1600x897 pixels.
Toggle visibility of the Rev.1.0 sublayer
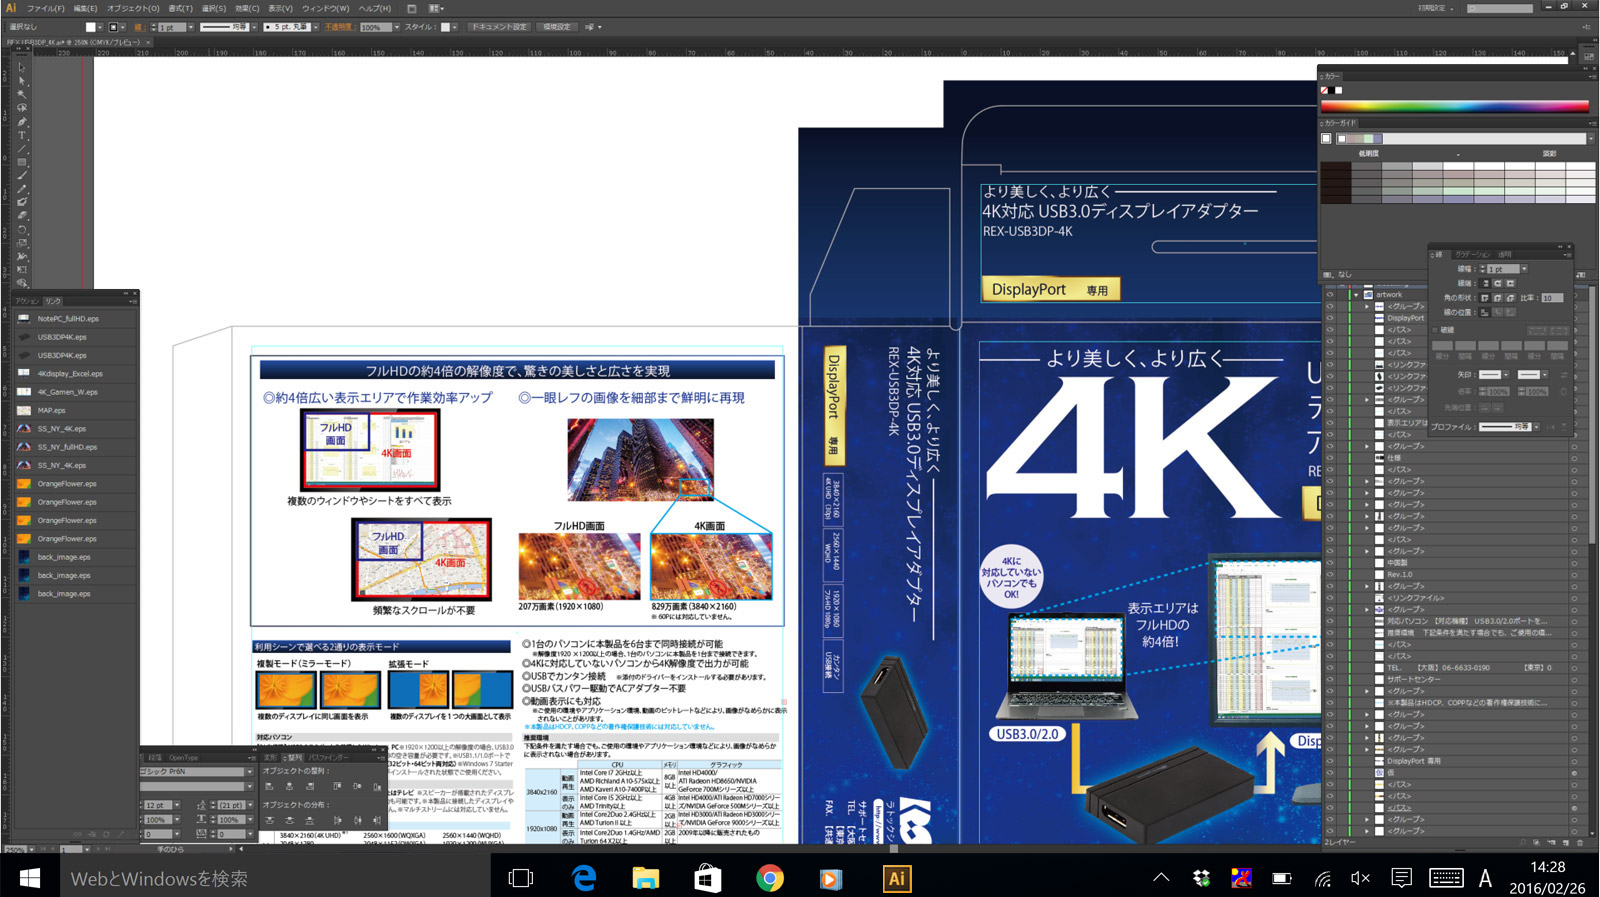(1330, 574)
